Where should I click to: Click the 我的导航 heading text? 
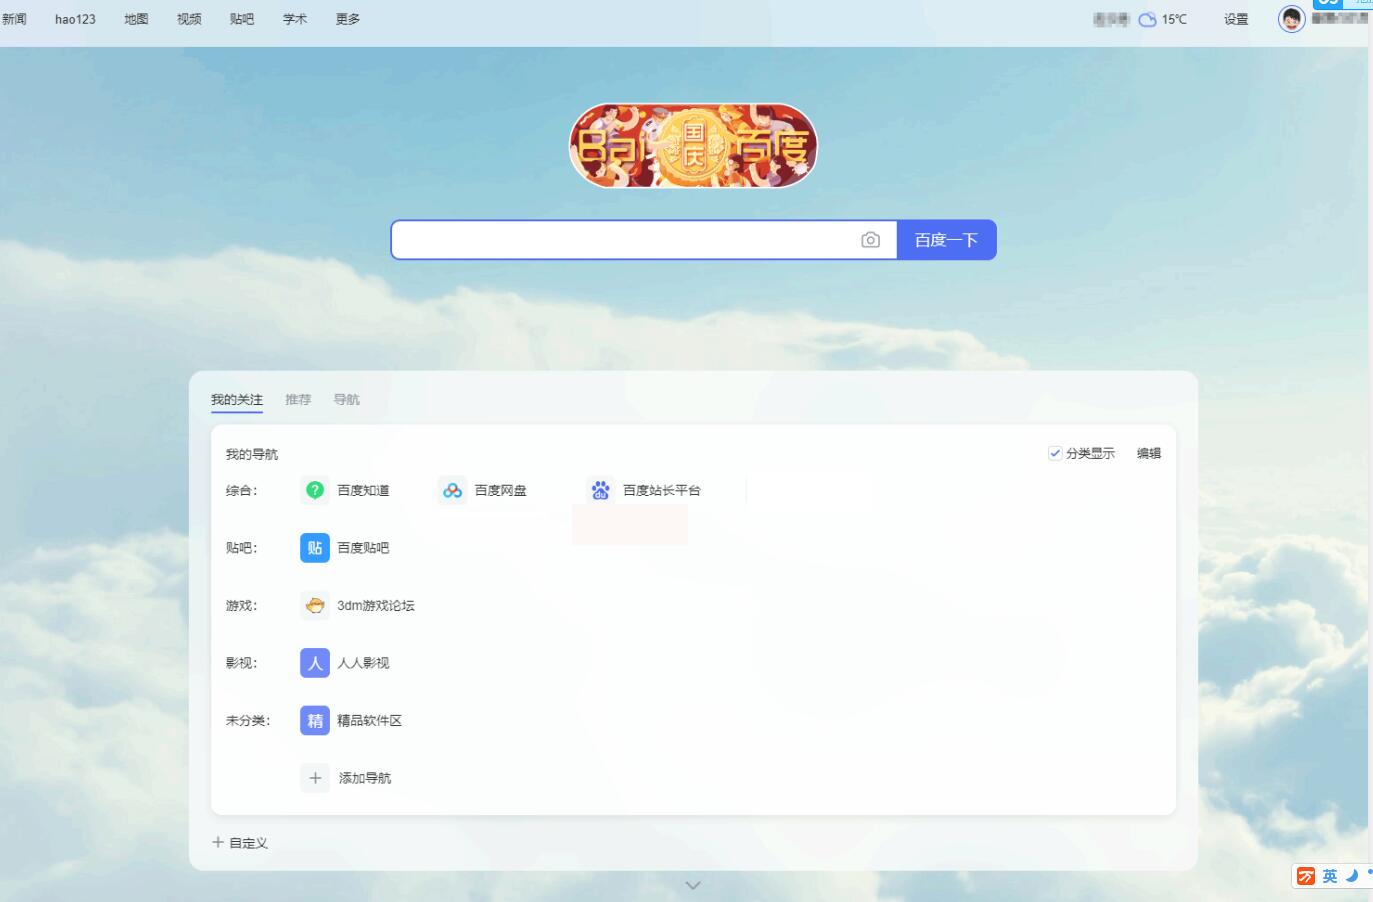(252, 454)
